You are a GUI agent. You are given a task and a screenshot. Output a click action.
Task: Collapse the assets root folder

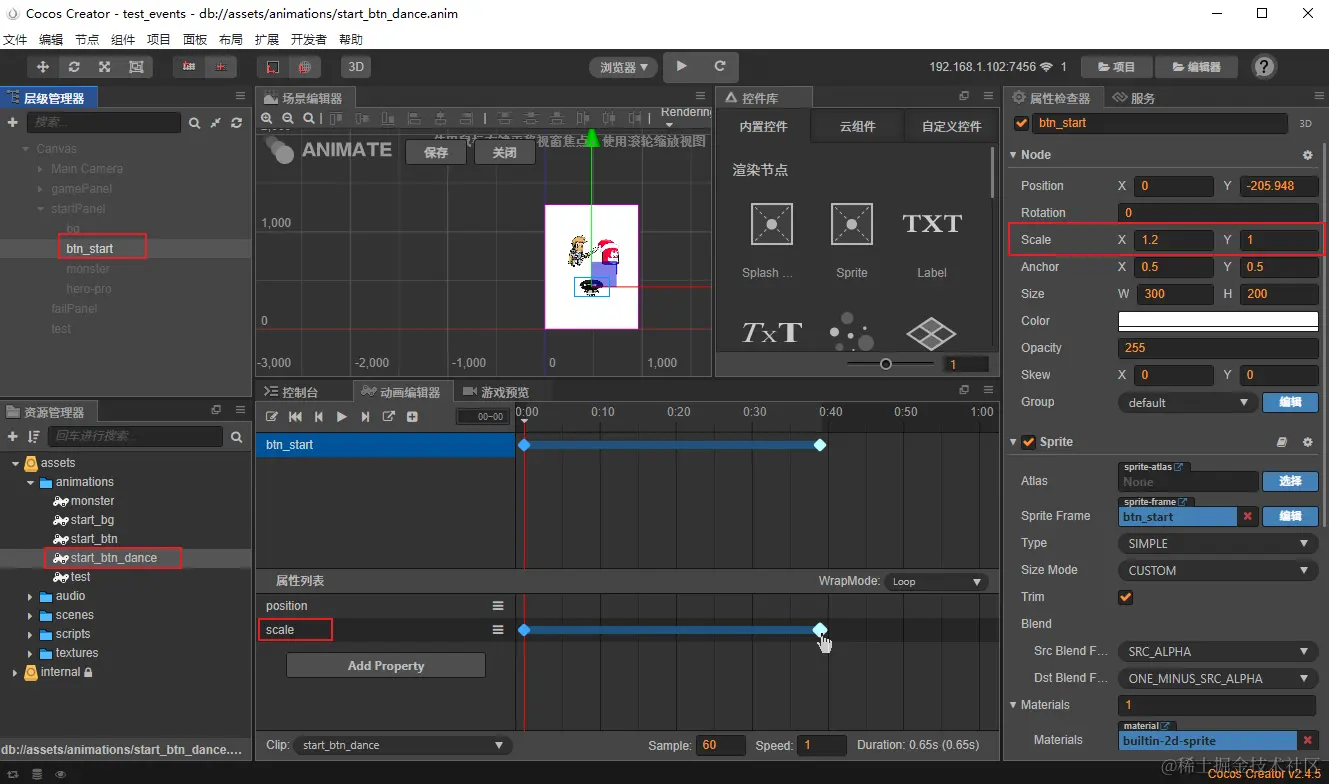[x=15, y=463]
